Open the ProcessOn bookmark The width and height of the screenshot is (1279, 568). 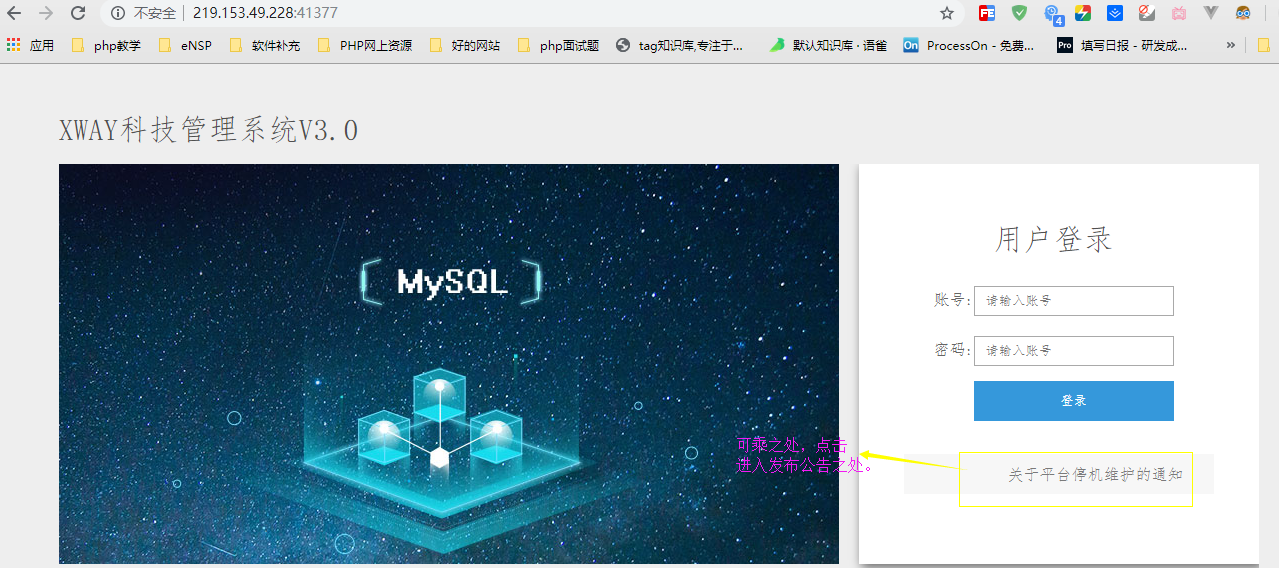(x=969, y=45)
